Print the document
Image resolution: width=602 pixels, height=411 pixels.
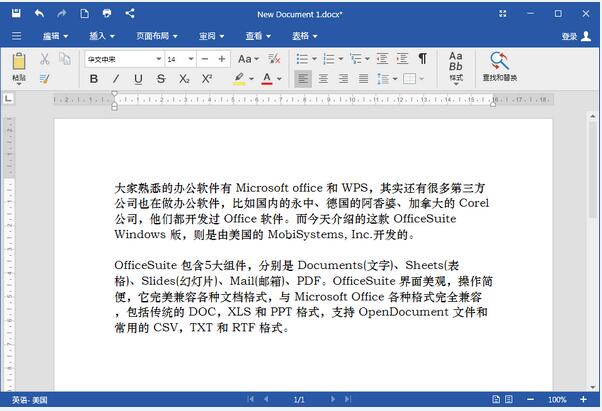coord(107,13)
